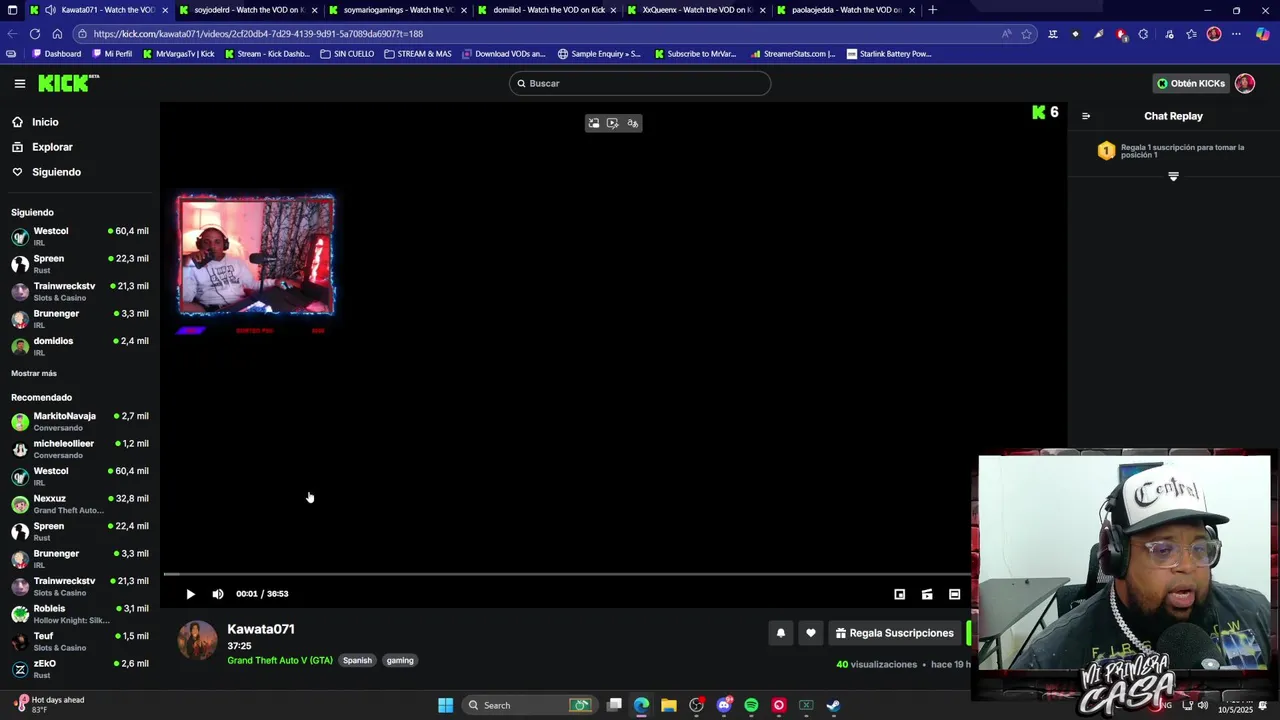The image size is (1280, 720).
Task: Click the KICK logo
Action: pos(68,83)
